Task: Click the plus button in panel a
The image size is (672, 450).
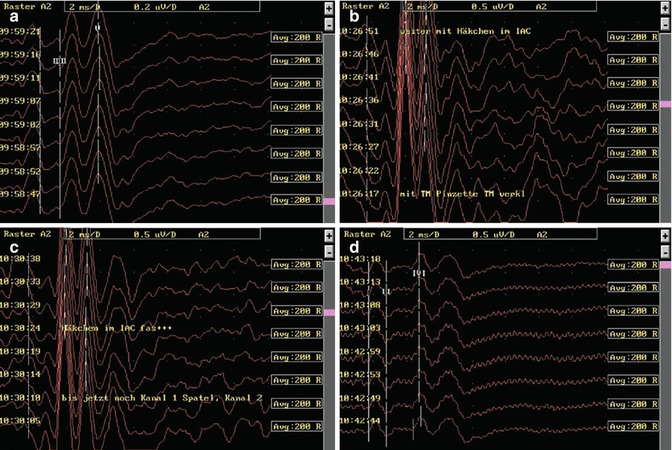Action: point(330,7)
